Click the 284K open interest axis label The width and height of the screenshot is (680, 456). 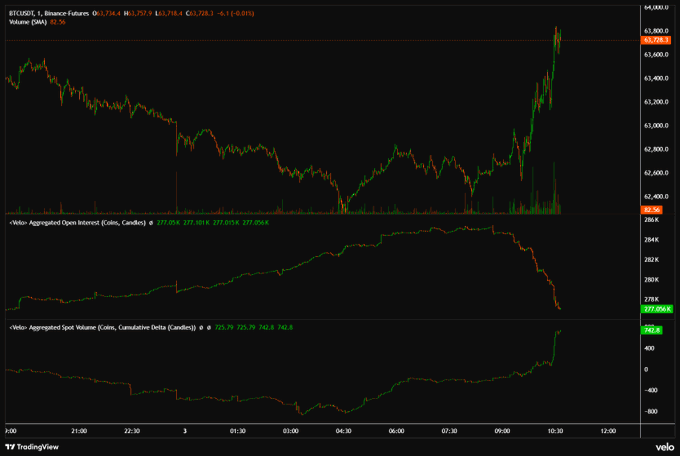pyautogui.click(x=651, y=240)
